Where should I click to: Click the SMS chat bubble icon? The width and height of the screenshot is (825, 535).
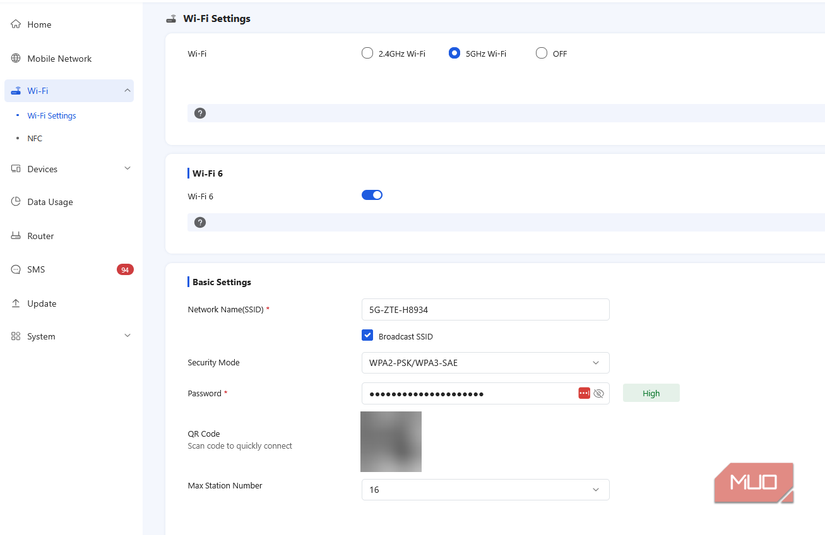(x=16, y=269)
